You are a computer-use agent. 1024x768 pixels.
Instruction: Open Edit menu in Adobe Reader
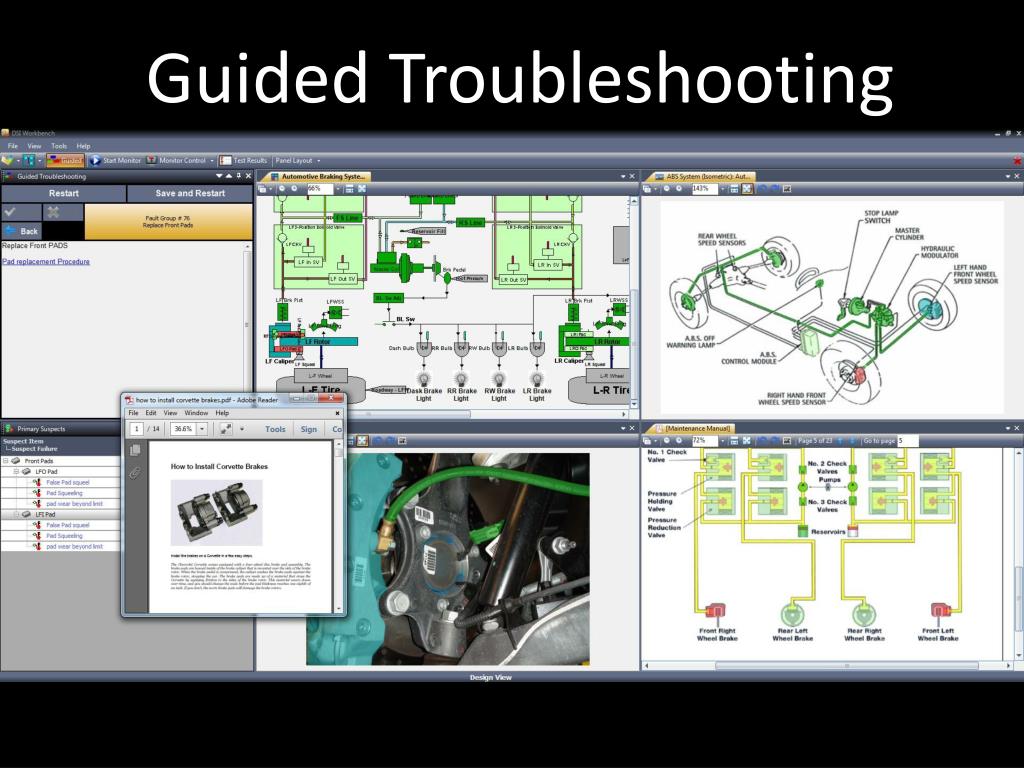[151, 413]
